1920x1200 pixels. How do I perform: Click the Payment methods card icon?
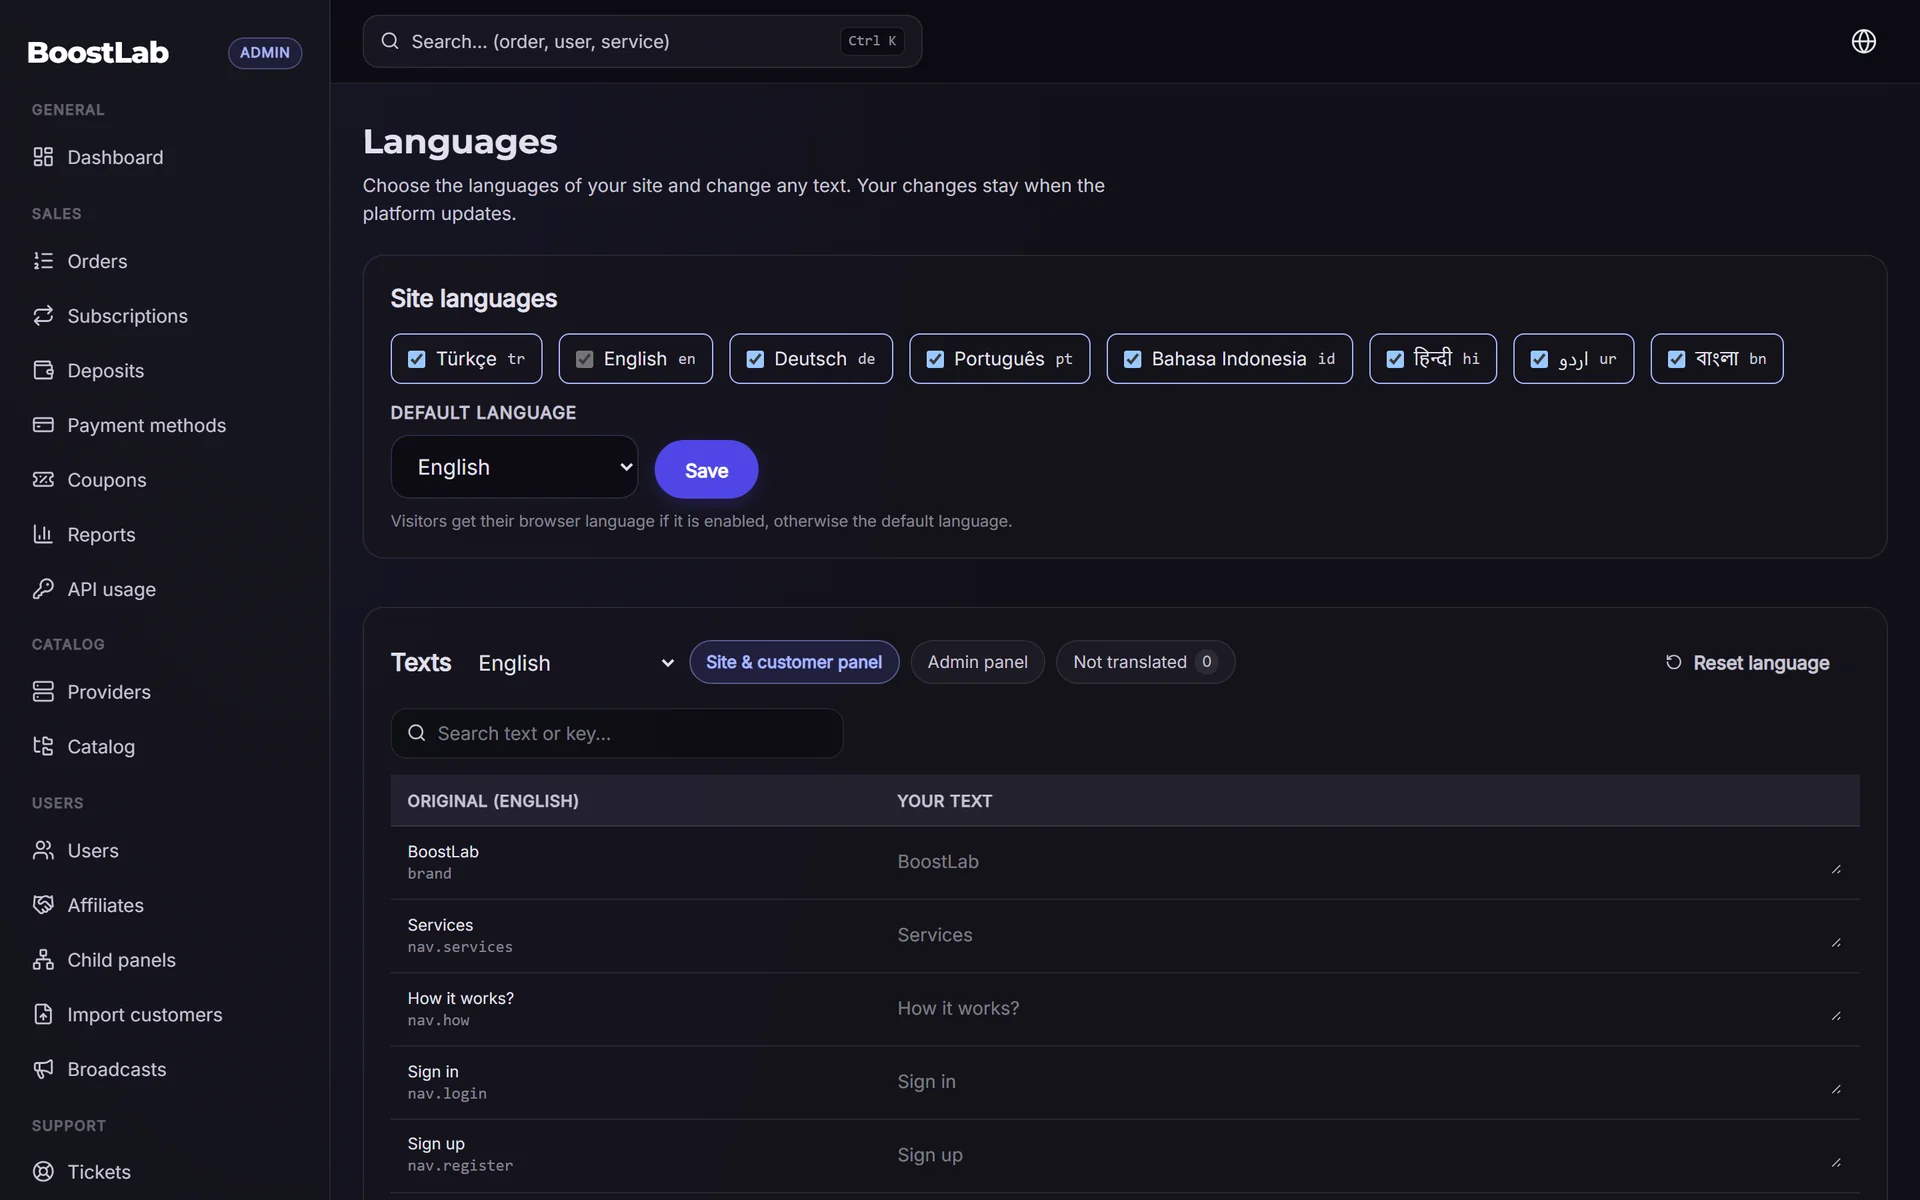tap(43, 425)
